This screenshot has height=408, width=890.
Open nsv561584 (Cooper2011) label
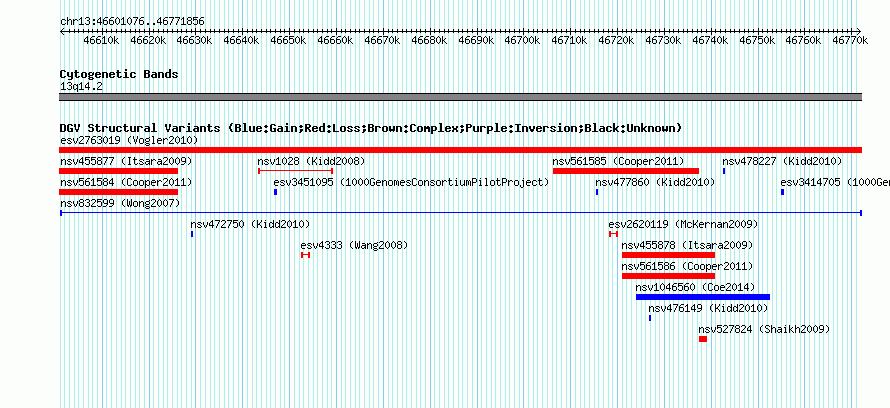[x=126, y=182]
